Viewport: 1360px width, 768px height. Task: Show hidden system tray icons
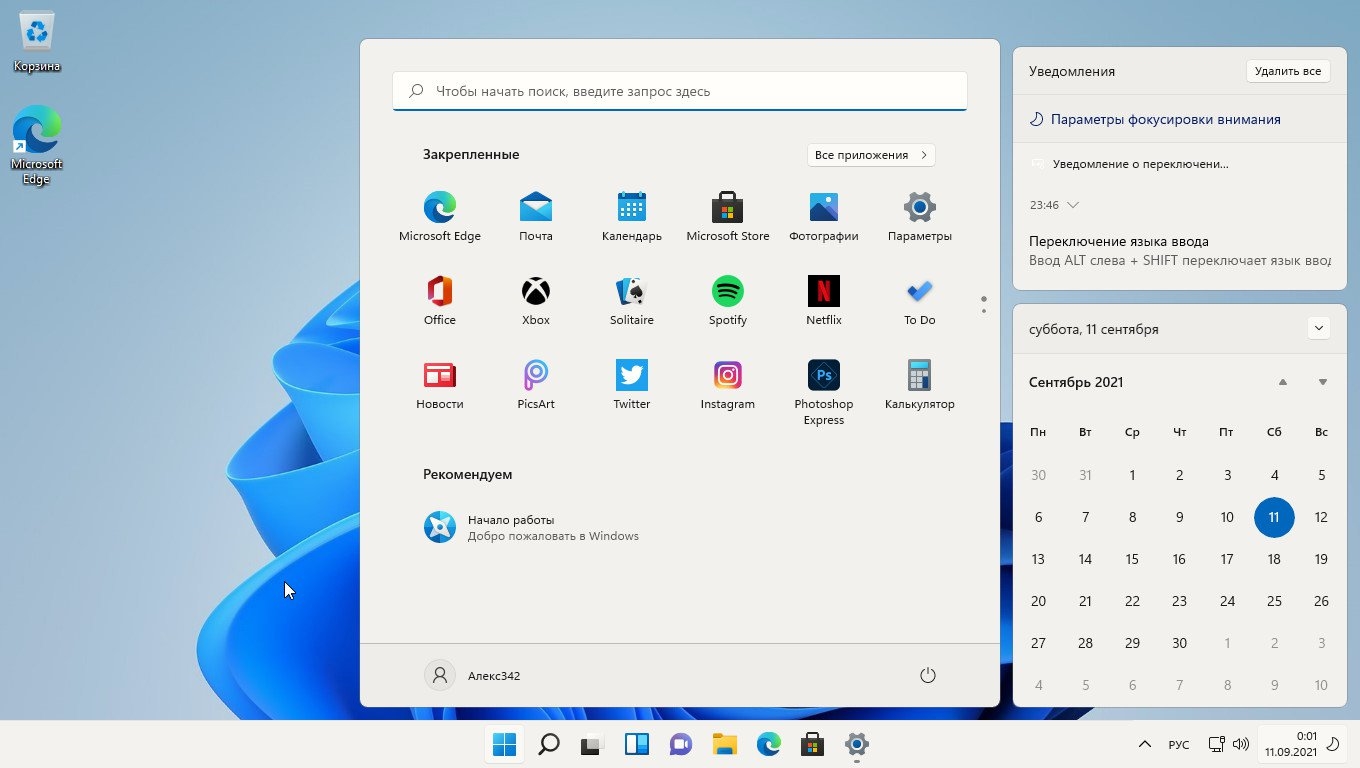[1144, 744]
